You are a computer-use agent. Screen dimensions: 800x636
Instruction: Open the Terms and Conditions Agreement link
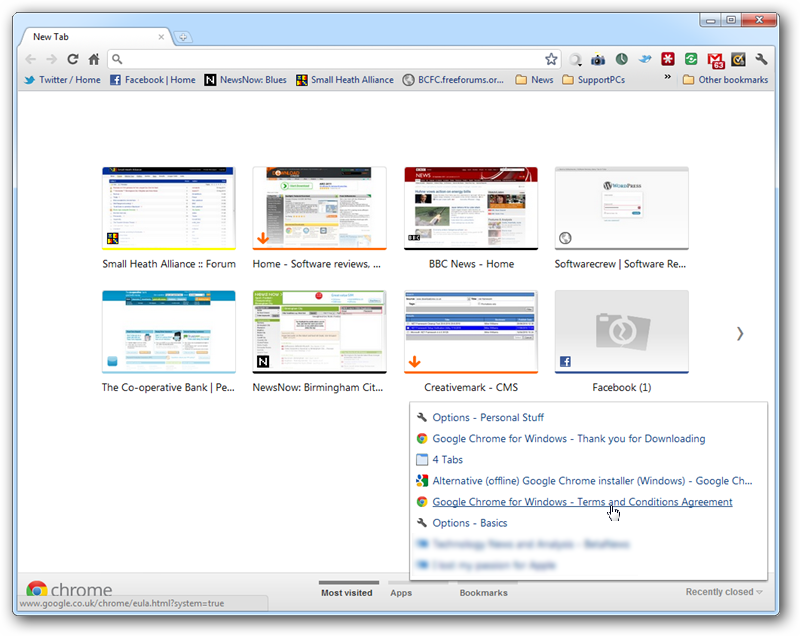(580, 501)
